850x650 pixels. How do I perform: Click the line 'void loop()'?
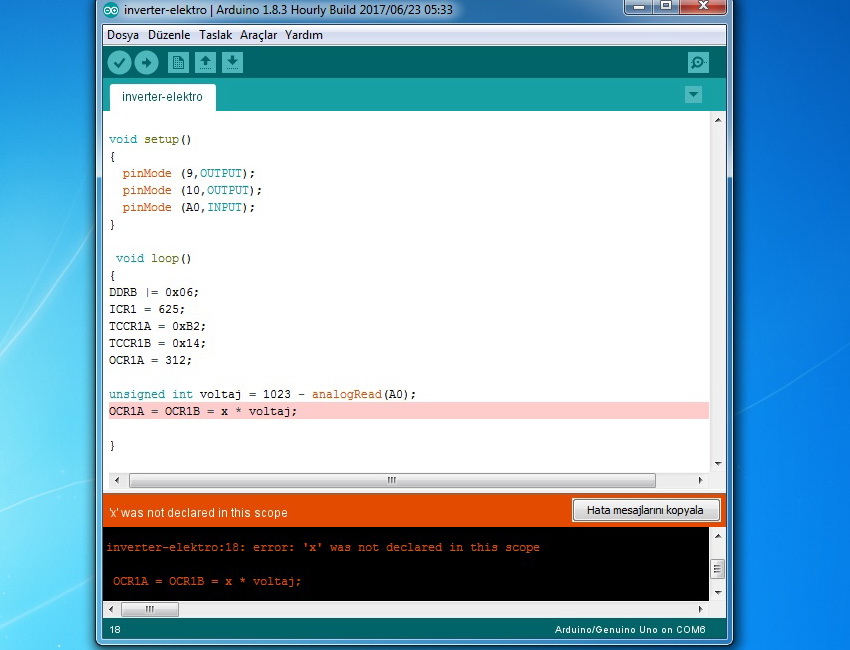coord(153,259)
